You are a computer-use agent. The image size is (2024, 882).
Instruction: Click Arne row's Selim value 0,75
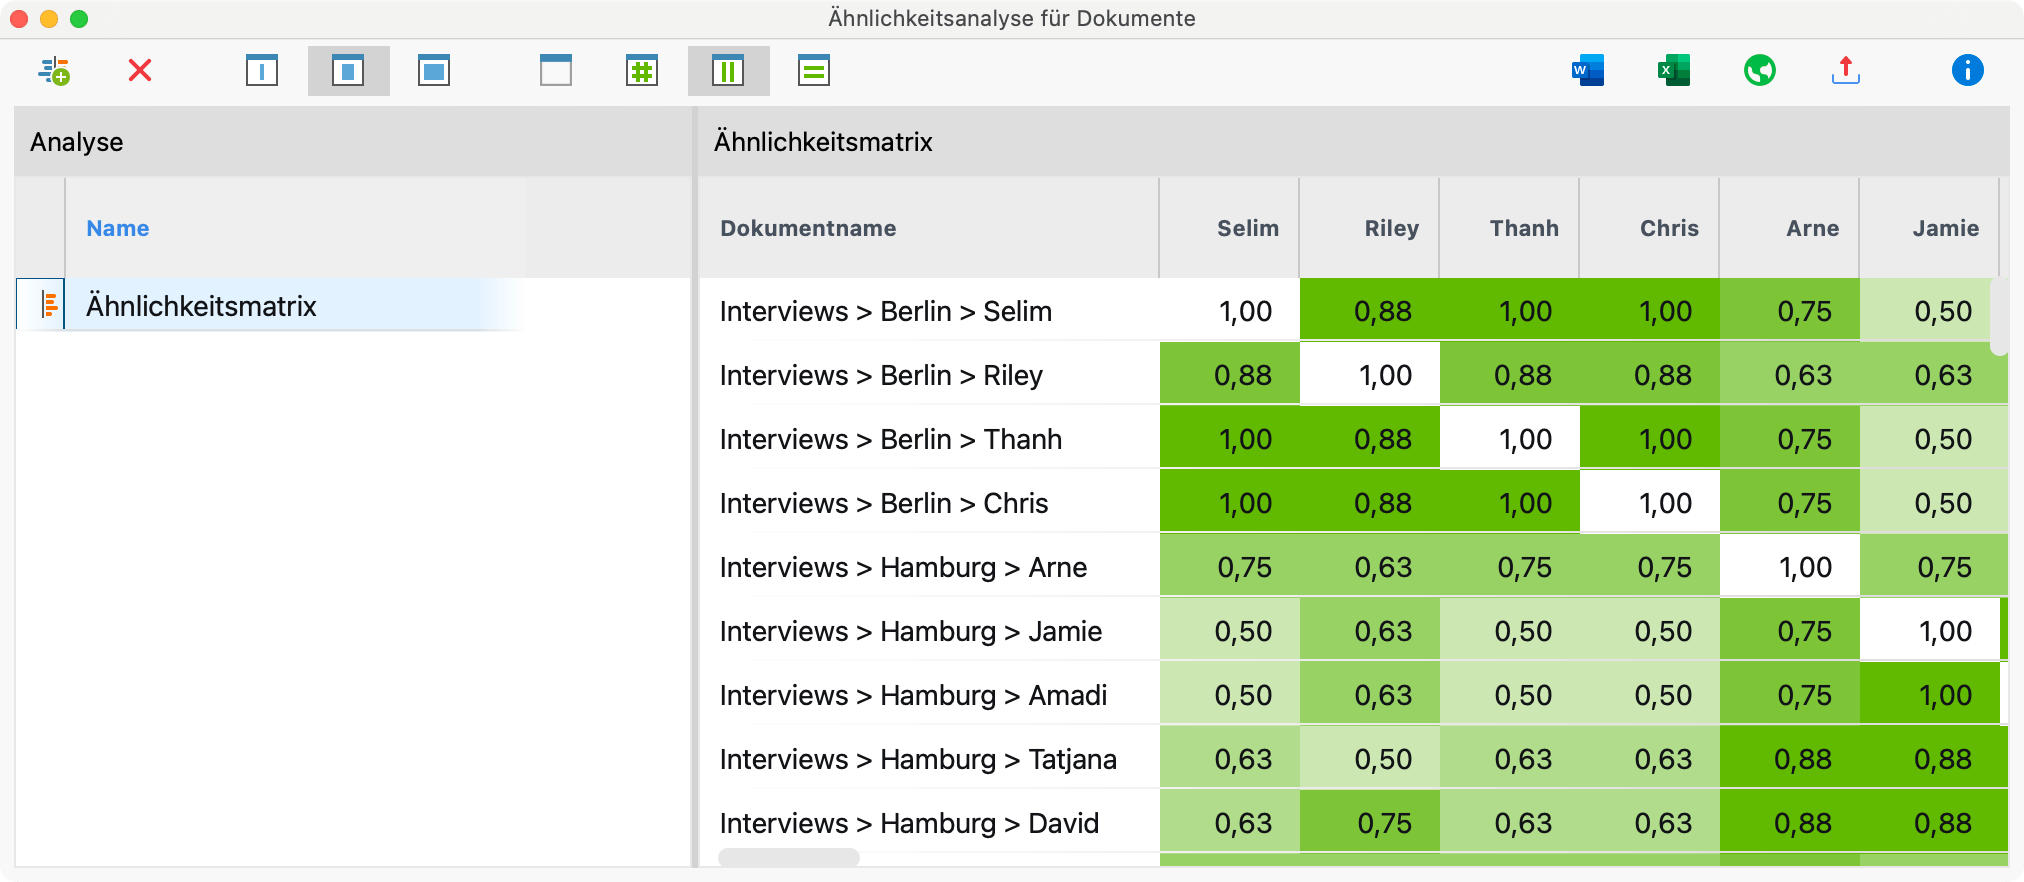coord(1230,565)
